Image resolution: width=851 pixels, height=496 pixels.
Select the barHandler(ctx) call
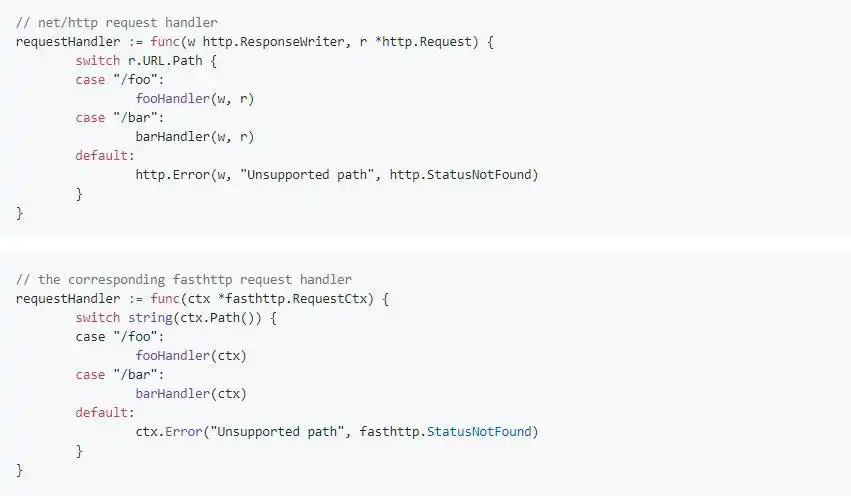(x=191, y=393)
